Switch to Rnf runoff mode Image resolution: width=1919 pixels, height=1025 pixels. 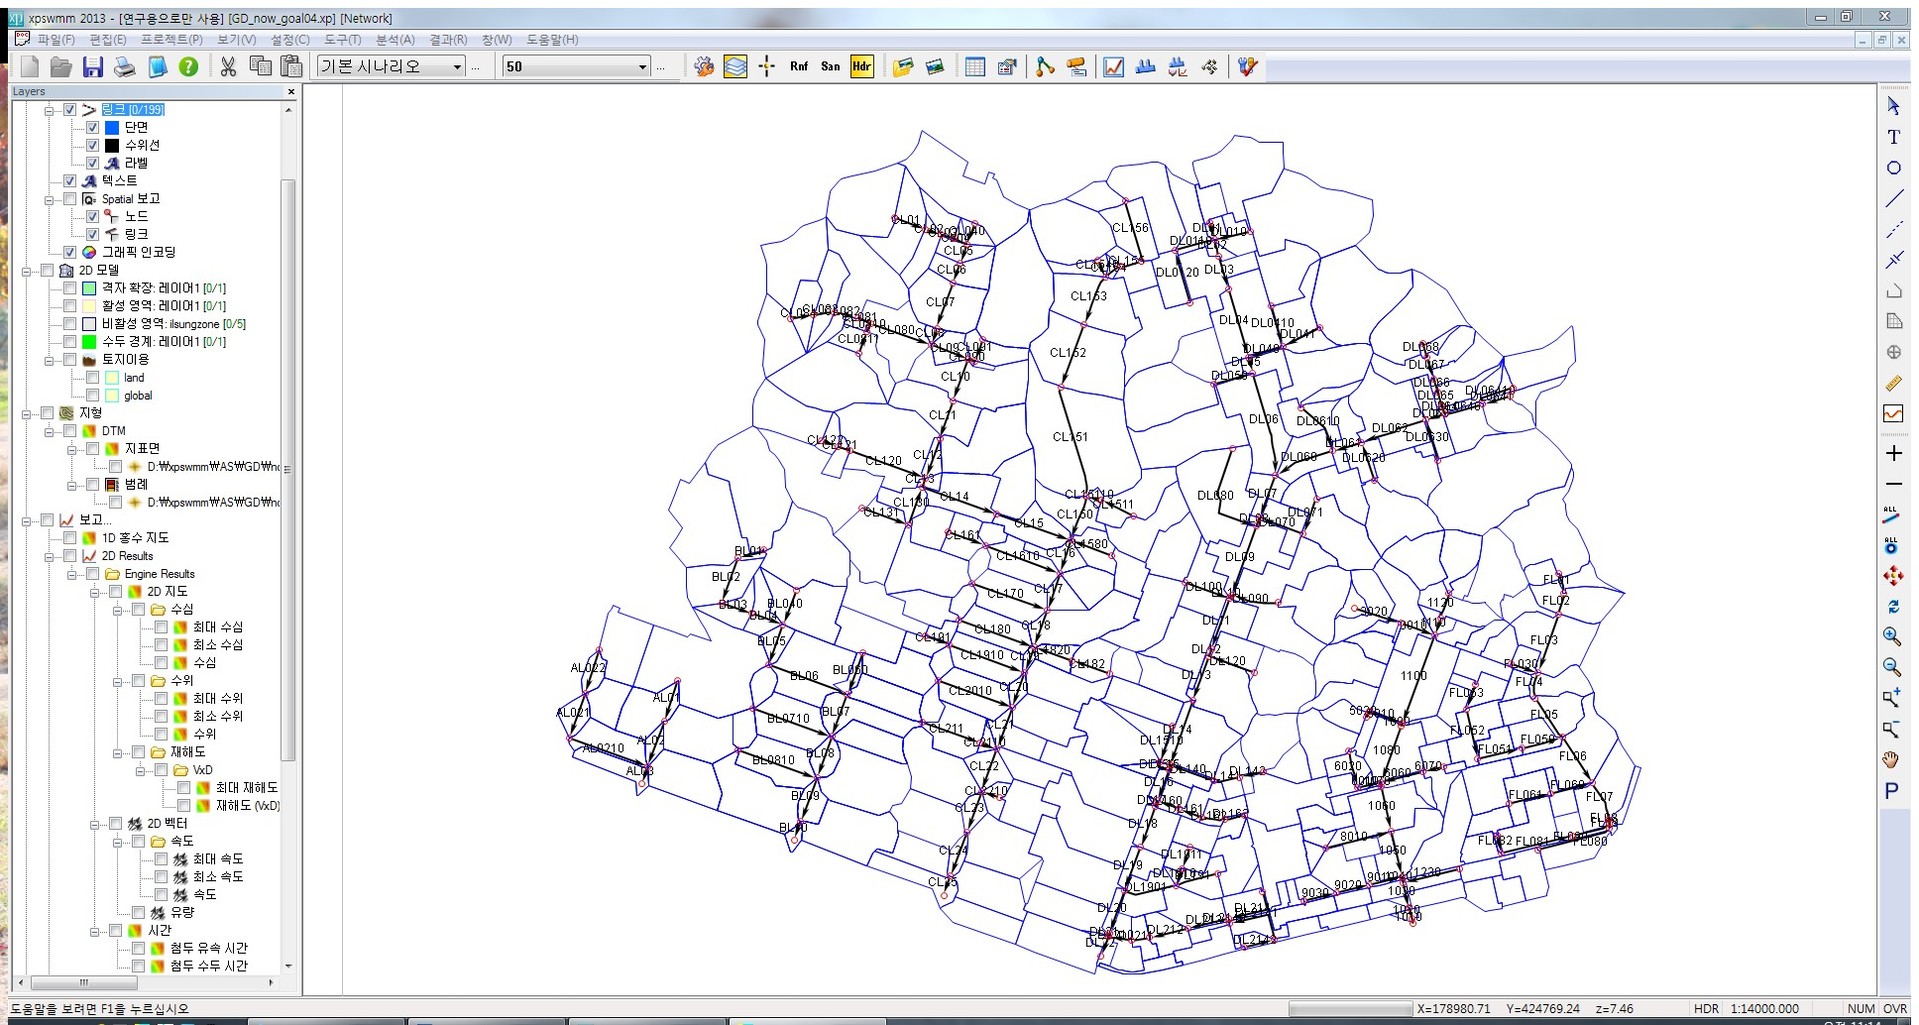[x=798, y=67]
